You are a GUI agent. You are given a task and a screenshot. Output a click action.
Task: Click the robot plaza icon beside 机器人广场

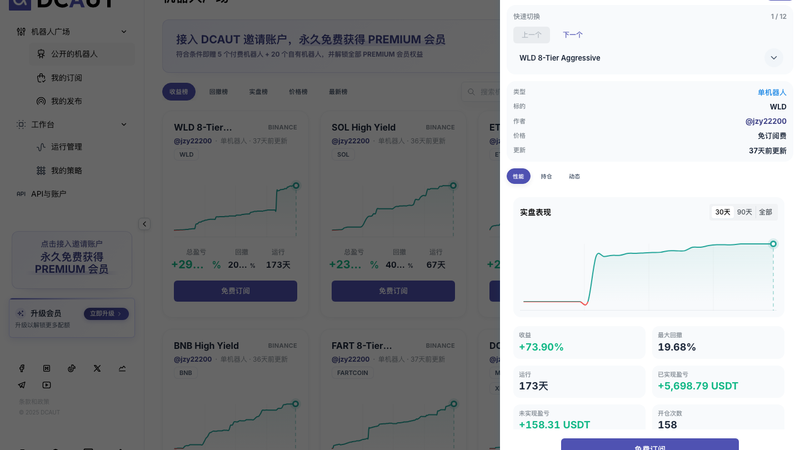tap(21, 32)
